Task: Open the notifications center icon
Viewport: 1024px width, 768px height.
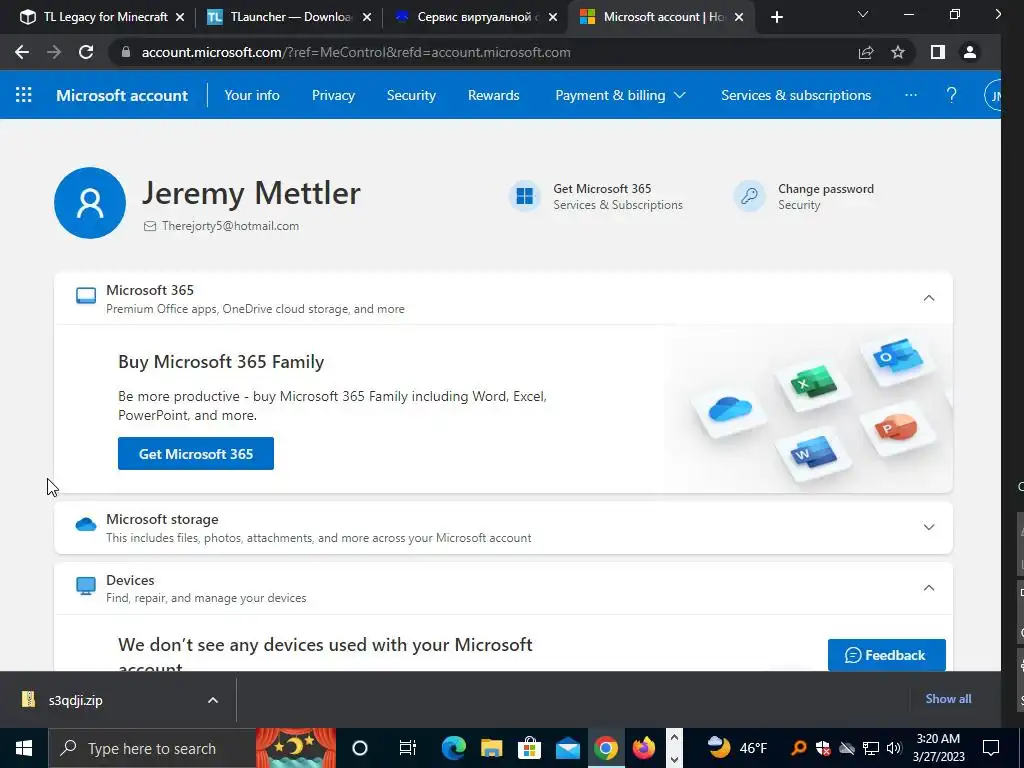Action: tap(991, 748)
